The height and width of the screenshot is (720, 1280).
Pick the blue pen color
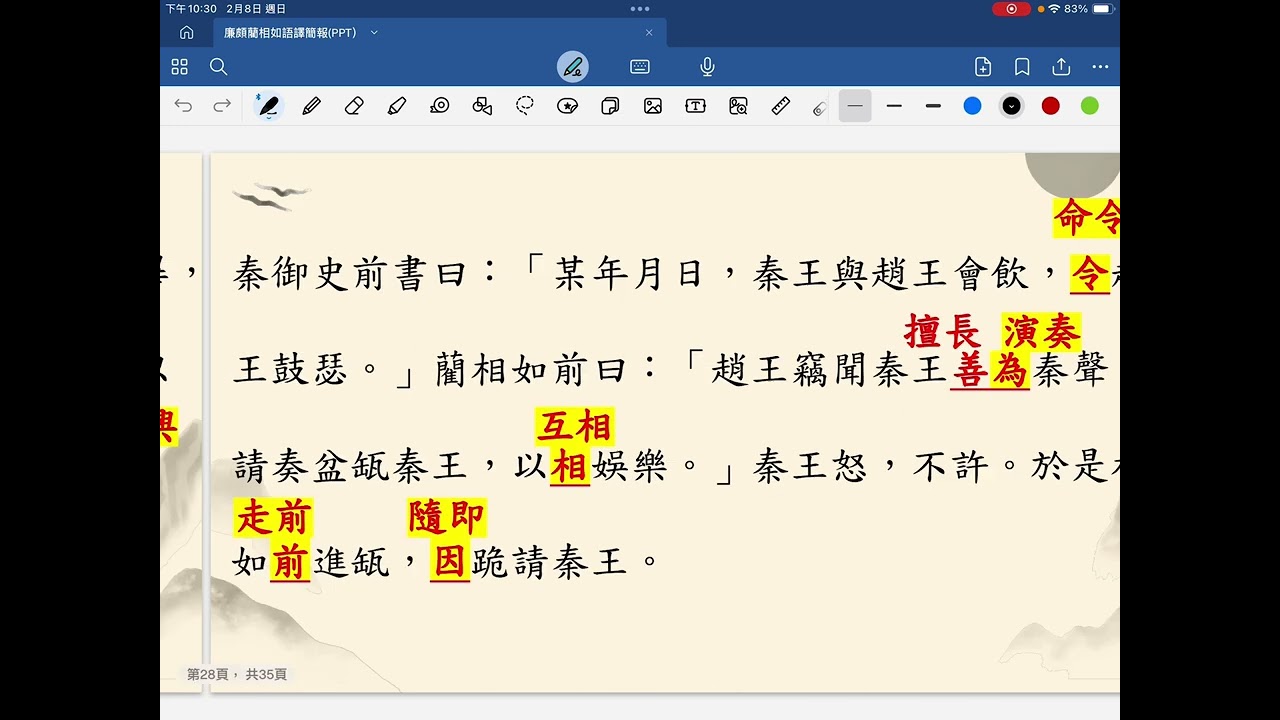pos(972,105)
